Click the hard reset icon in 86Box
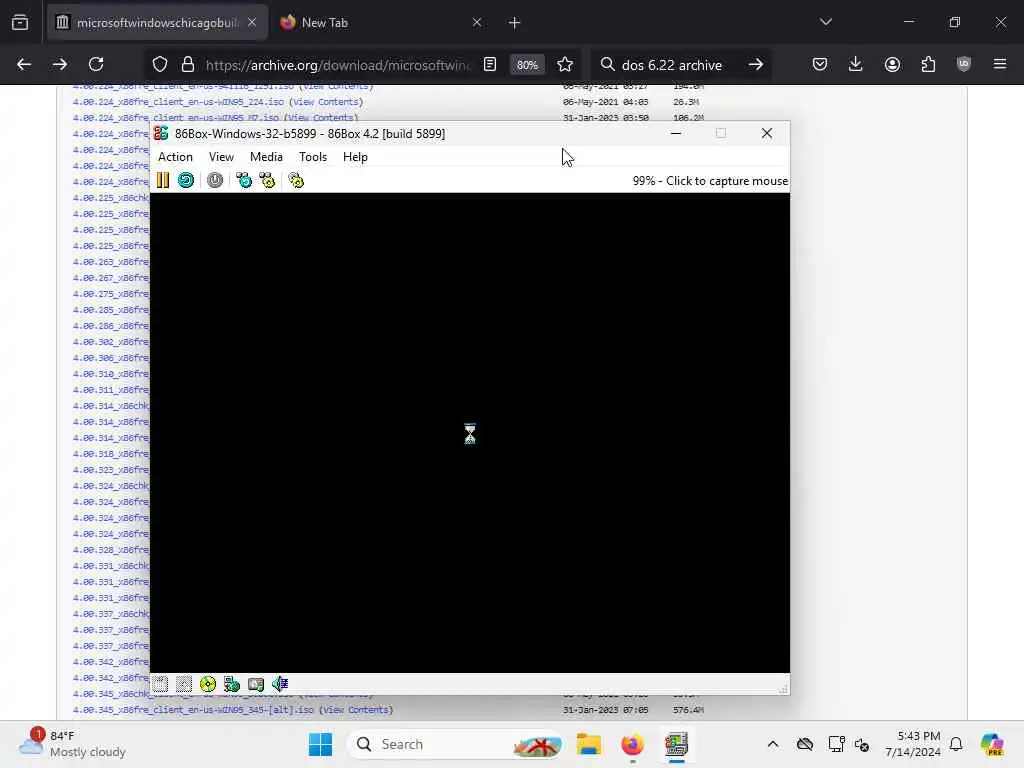 186,180
